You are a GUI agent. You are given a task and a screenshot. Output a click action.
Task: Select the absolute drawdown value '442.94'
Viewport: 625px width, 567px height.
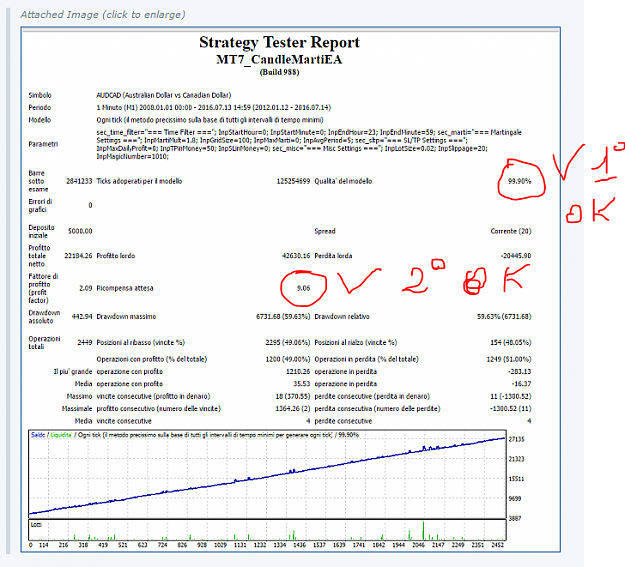[82, 317]
